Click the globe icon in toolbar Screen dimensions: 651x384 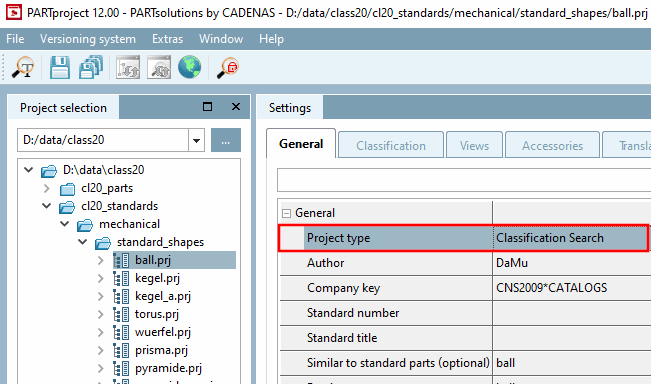click(190, 67)
